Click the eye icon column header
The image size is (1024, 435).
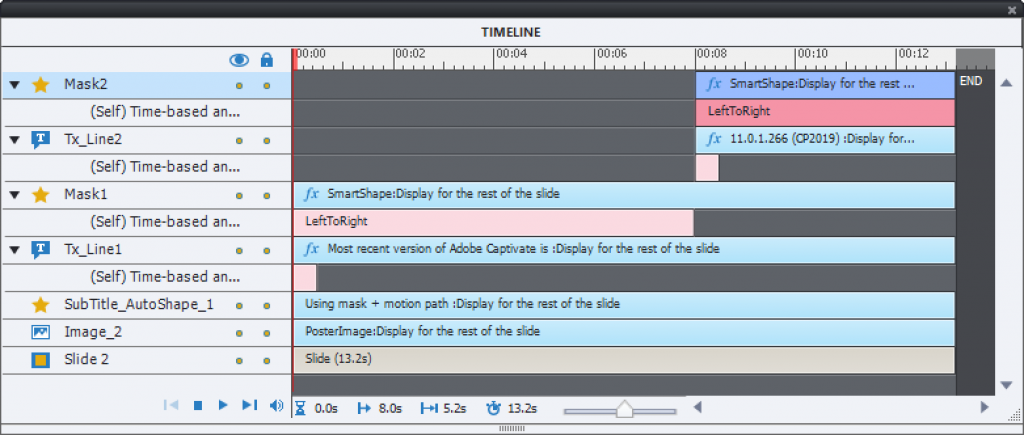coord(239,60)
